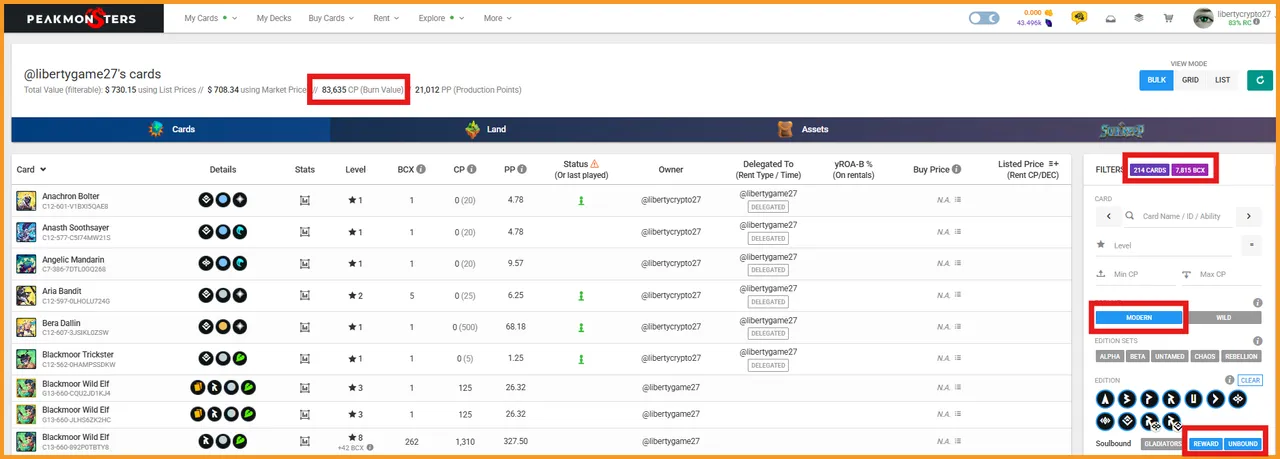Select the Soulkeep tab
The width and height of the screenshot is (1280, 459).
(x=1119, y=129)
